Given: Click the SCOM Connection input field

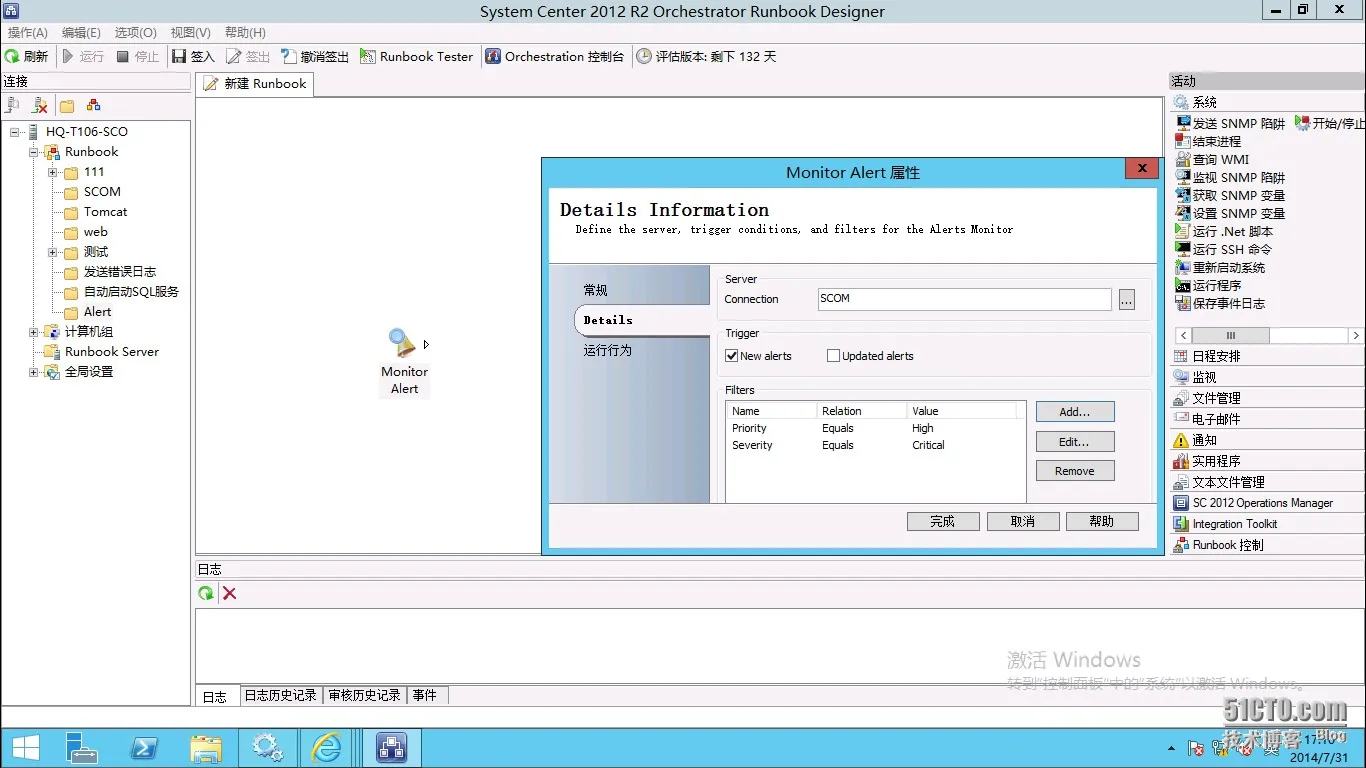Looking at the screenshot, I should (x=965, y=299).
